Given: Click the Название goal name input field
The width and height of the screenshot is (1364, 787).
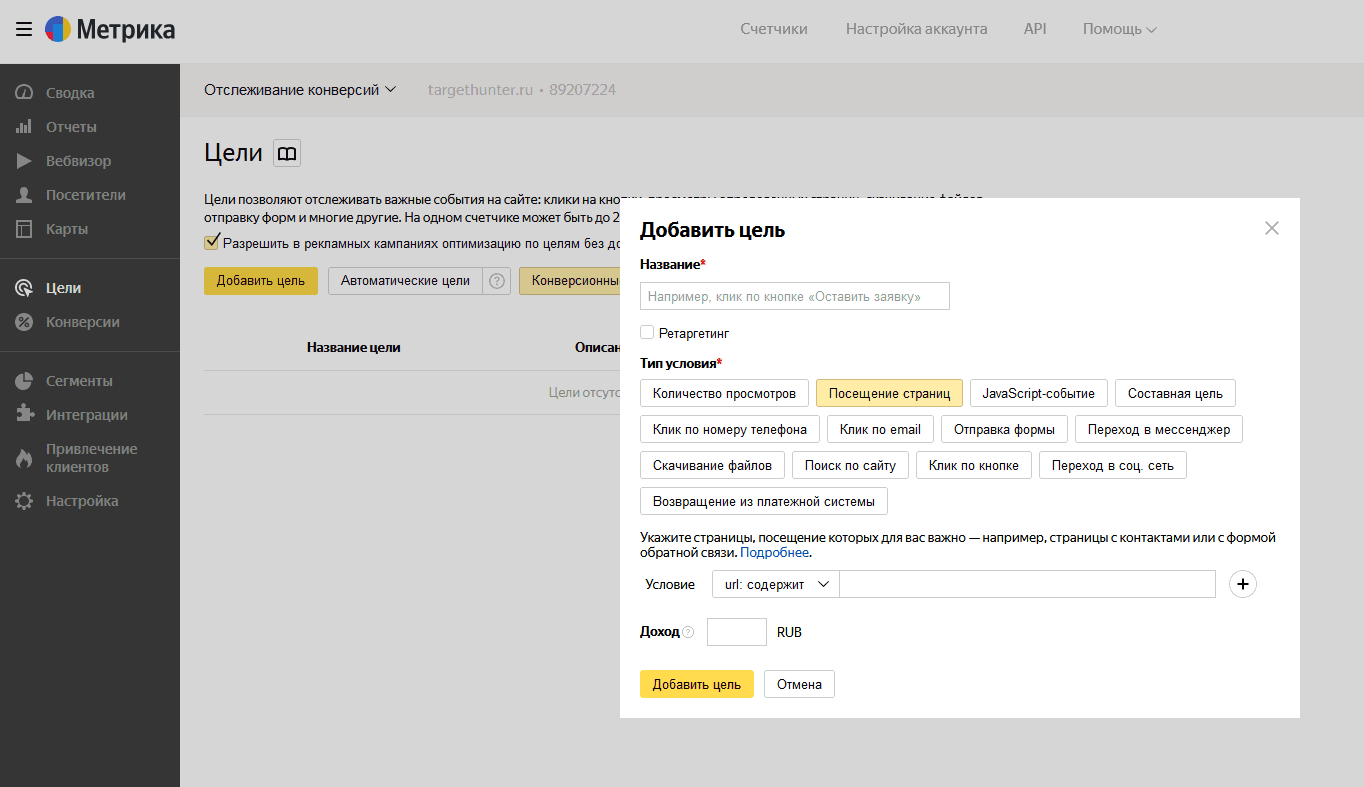Looking at the screenshot, I should point(794,296).
